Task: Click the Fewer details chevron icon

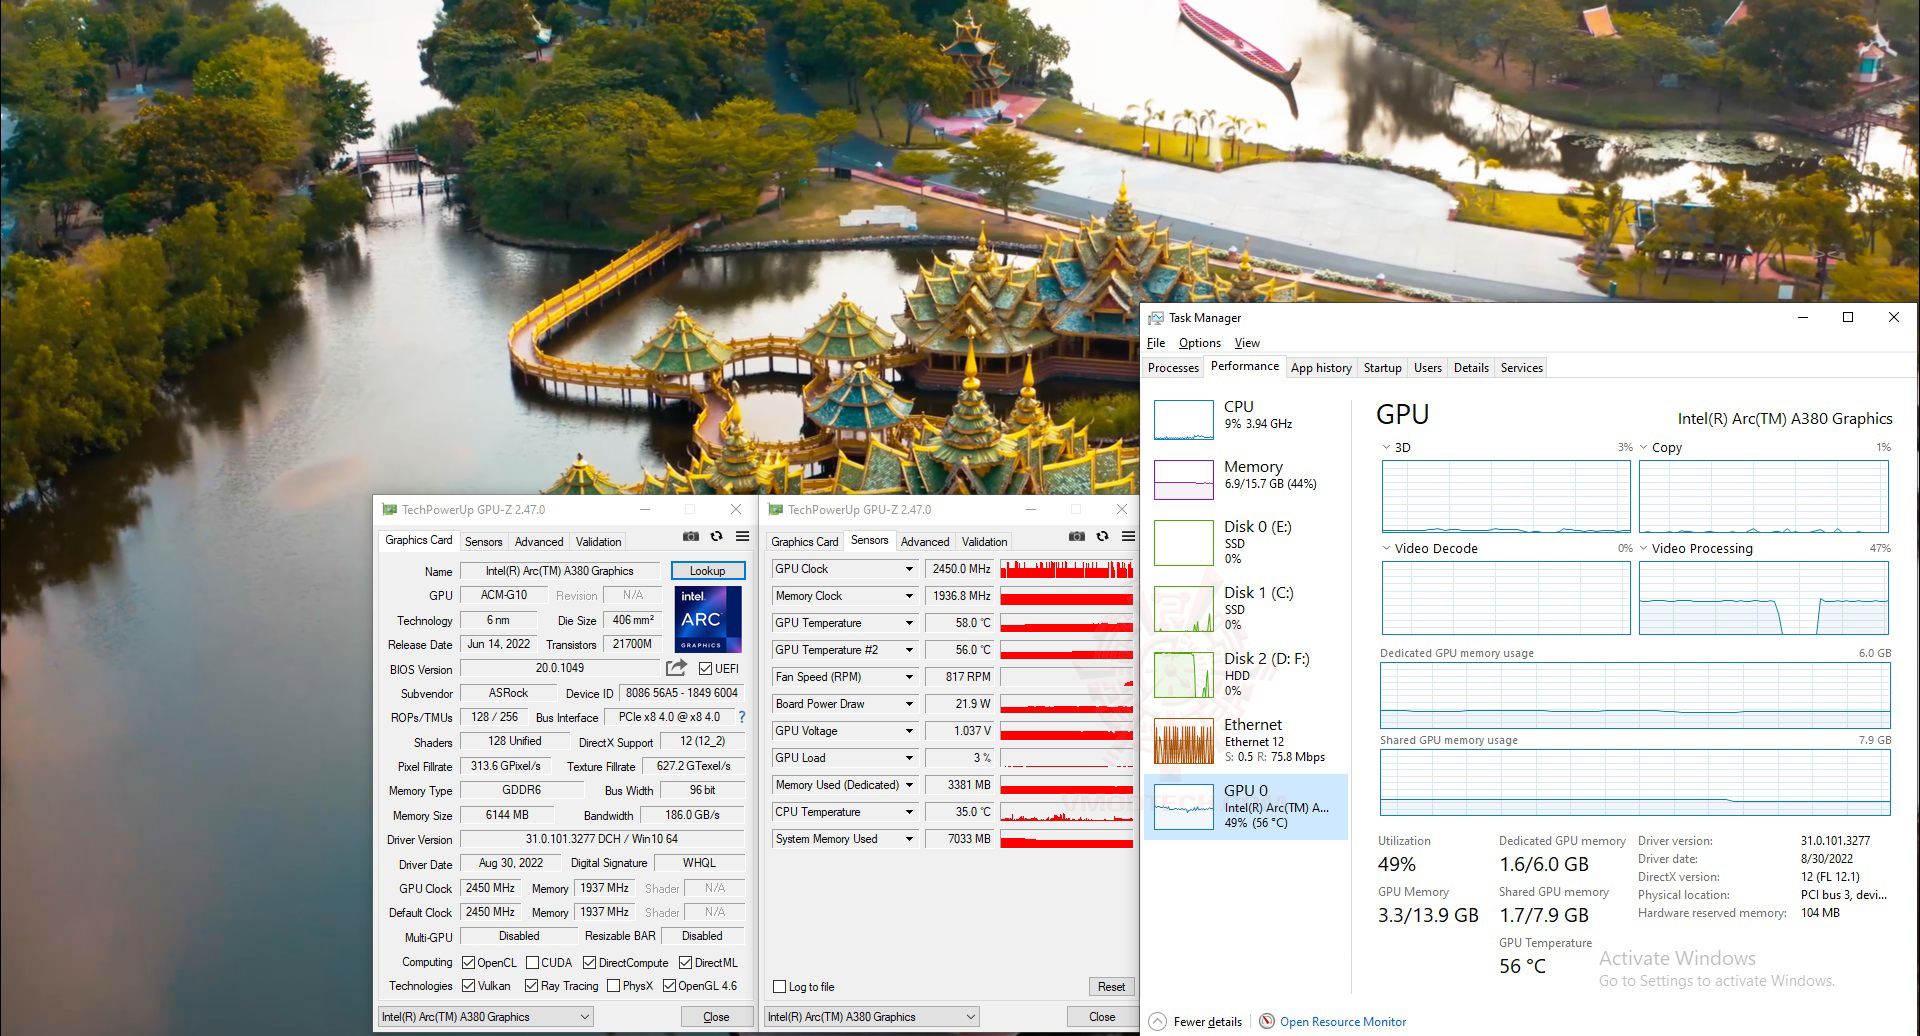Action: [x=1157, y=1022]
